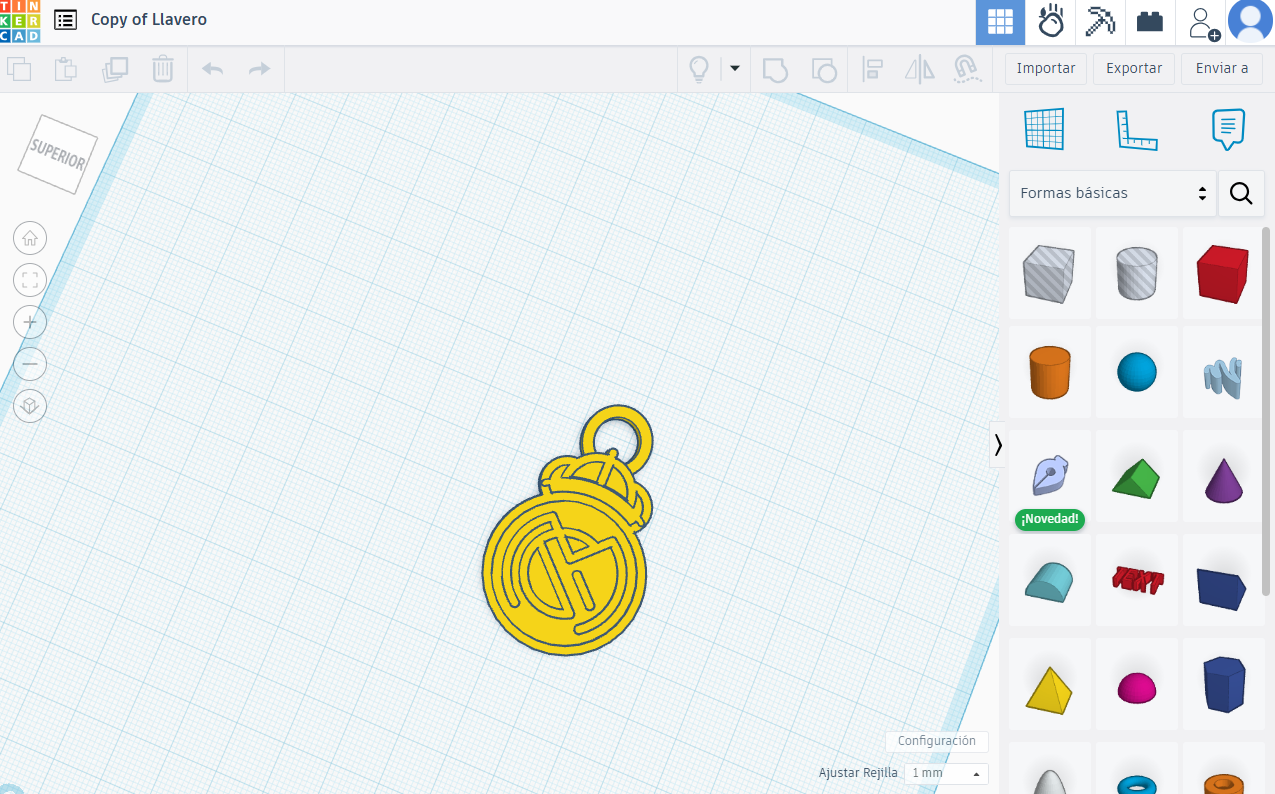Screen dimensions: 1275x794
Task: Select the red Box shape thumbnail
Action: pos(1222,273)
